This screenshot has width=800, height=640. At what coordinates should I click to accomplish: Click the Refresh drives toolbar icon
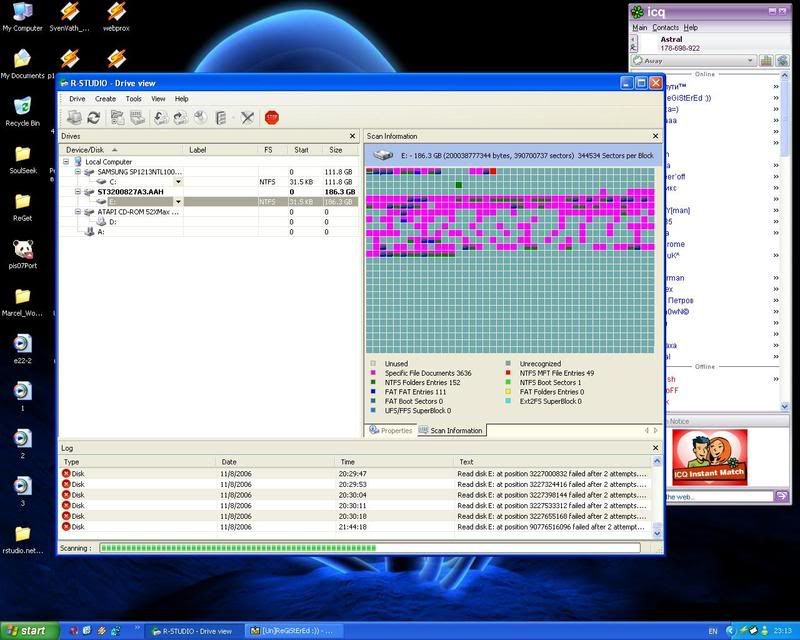[93, 118]
